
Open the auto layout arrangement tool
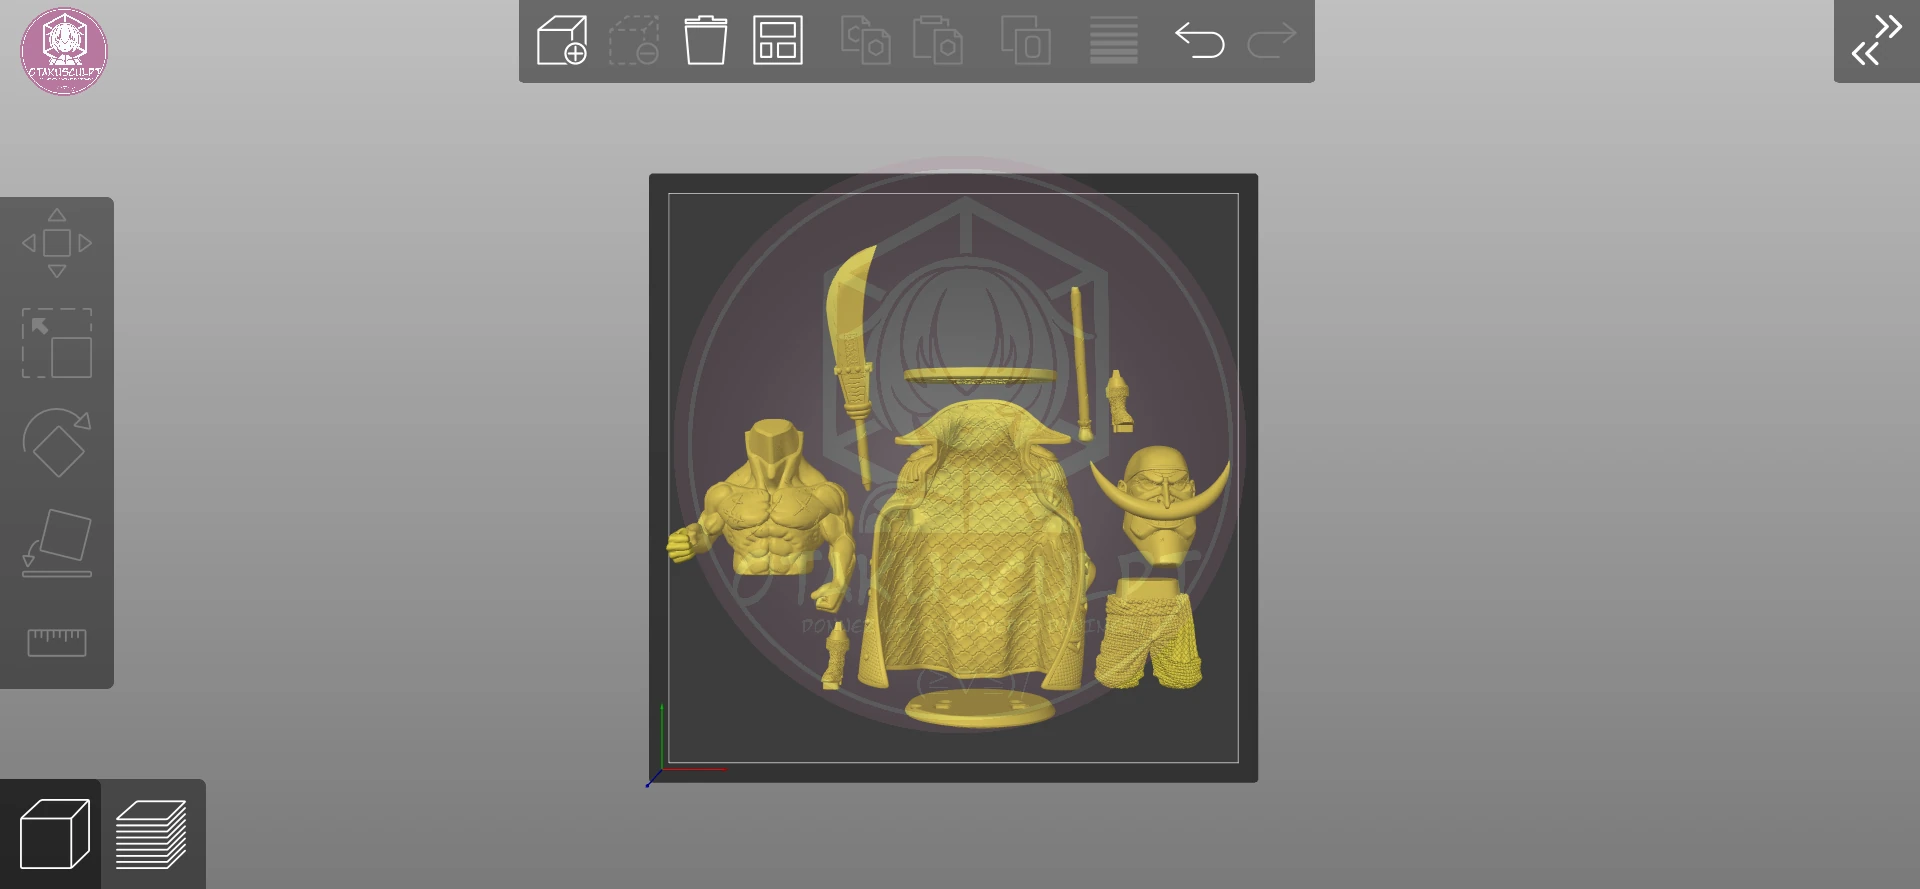(x=778, y=41)
